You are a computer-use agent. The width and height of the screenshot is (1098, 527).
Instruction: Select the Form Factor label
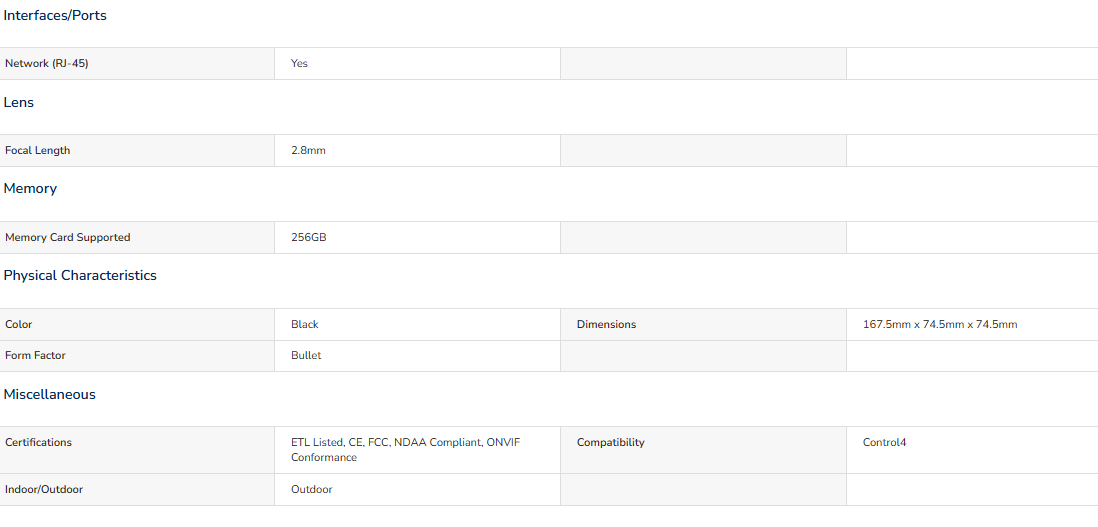click(x=35, y=356)
